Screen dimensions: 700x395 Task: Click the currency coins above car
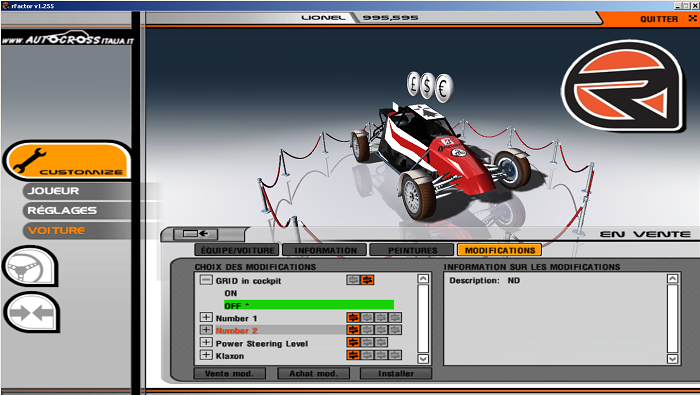tap(429, 87)
